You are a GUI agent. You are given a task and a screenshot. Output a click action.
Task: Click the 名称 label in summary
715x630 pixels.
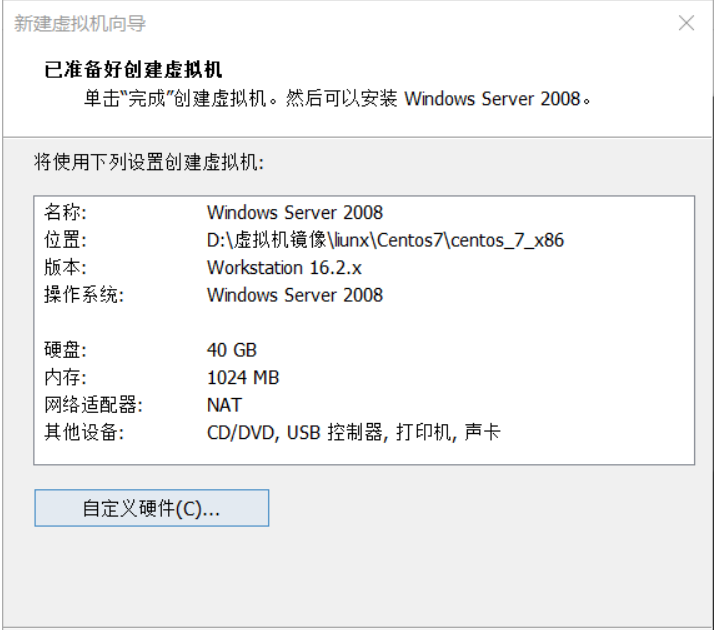coord(65,212)
